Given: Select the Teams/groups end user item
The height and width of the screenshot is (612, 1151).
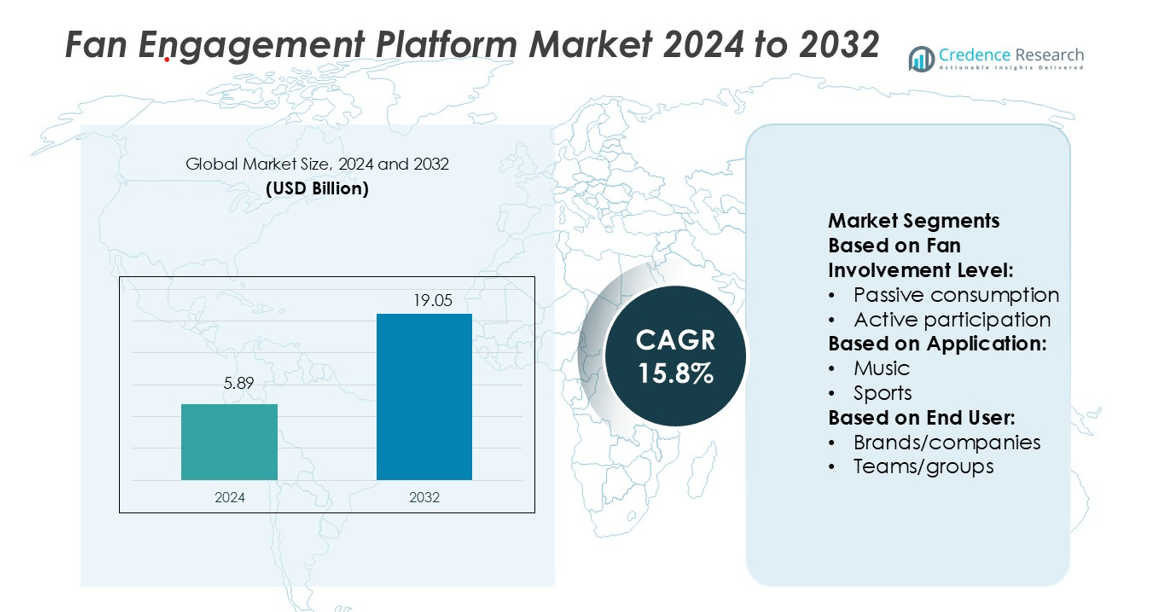Looking at the screenshot, I should pyautogui.click(x=923, y=466).
